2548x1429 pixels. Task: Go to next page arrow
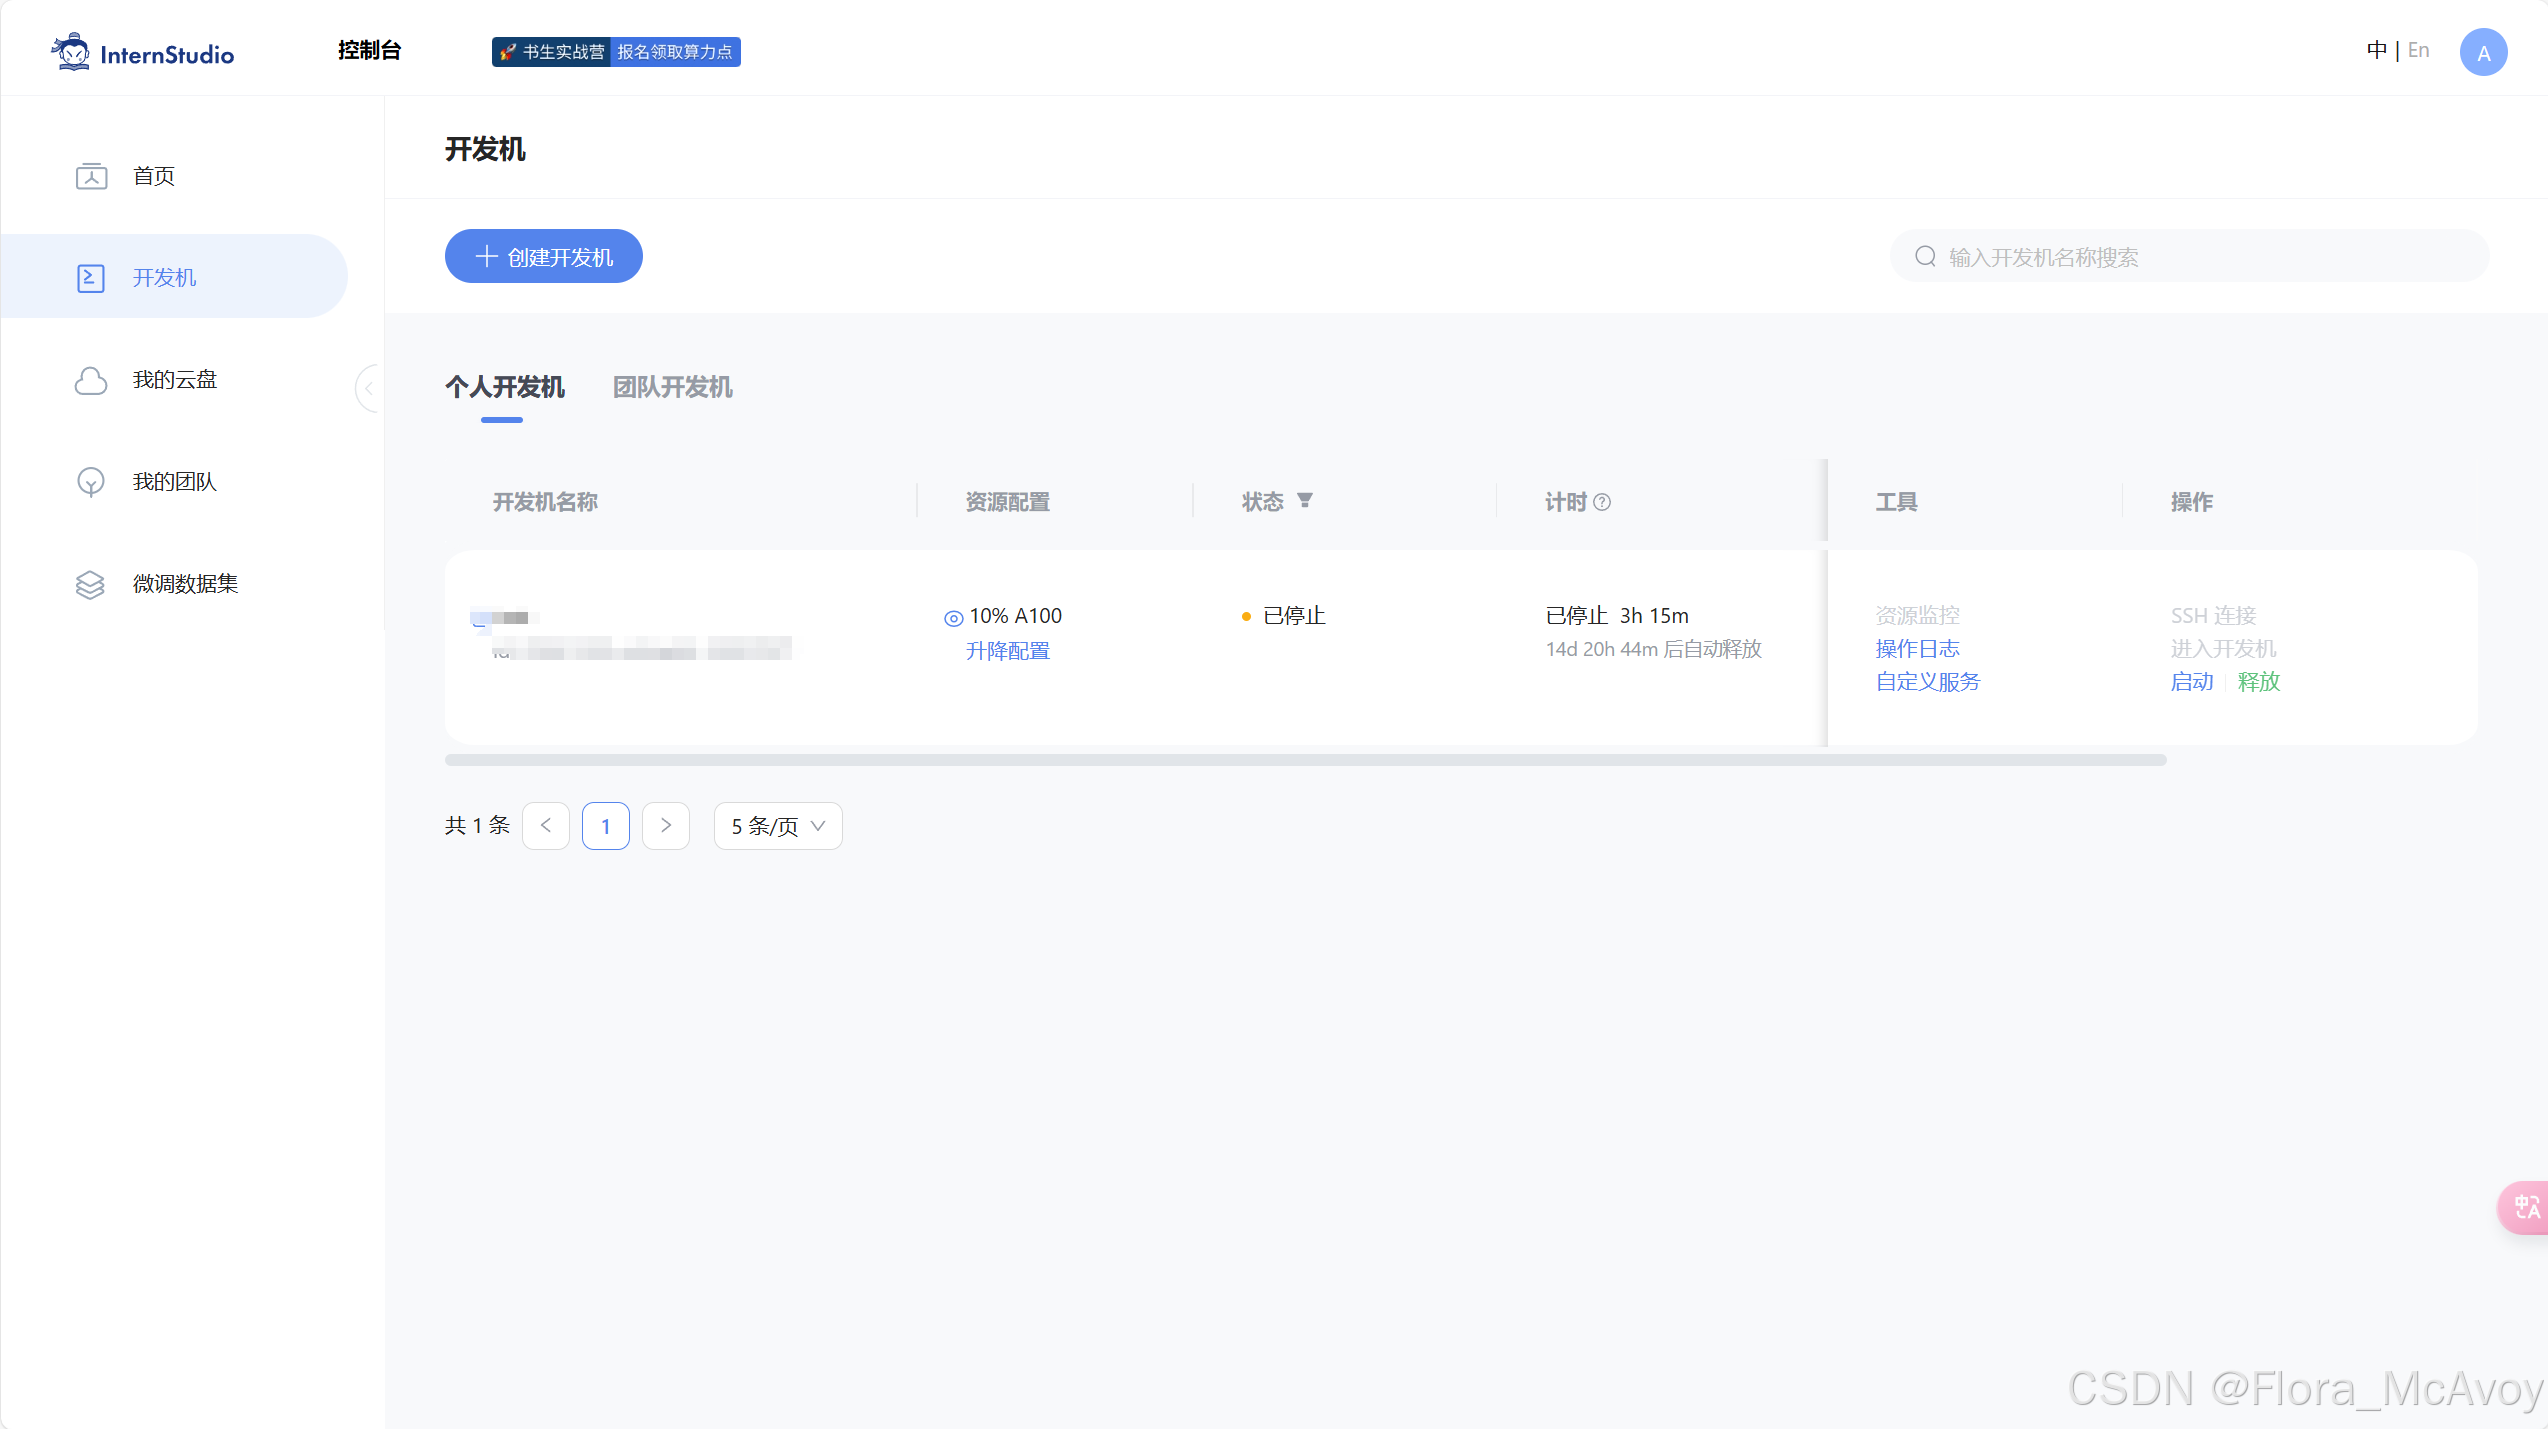point(666,826)
